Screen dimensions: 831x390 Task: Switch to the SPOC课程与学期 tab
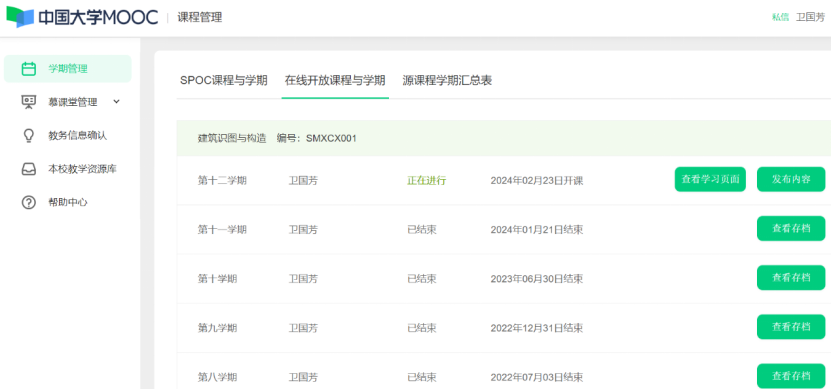tap(224, 81)
